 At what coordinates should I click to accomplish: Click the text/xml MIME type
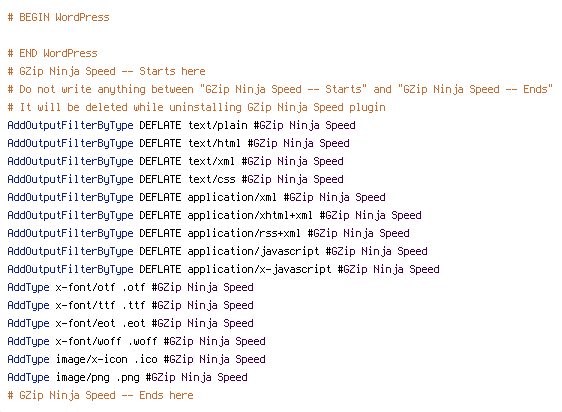211,161
